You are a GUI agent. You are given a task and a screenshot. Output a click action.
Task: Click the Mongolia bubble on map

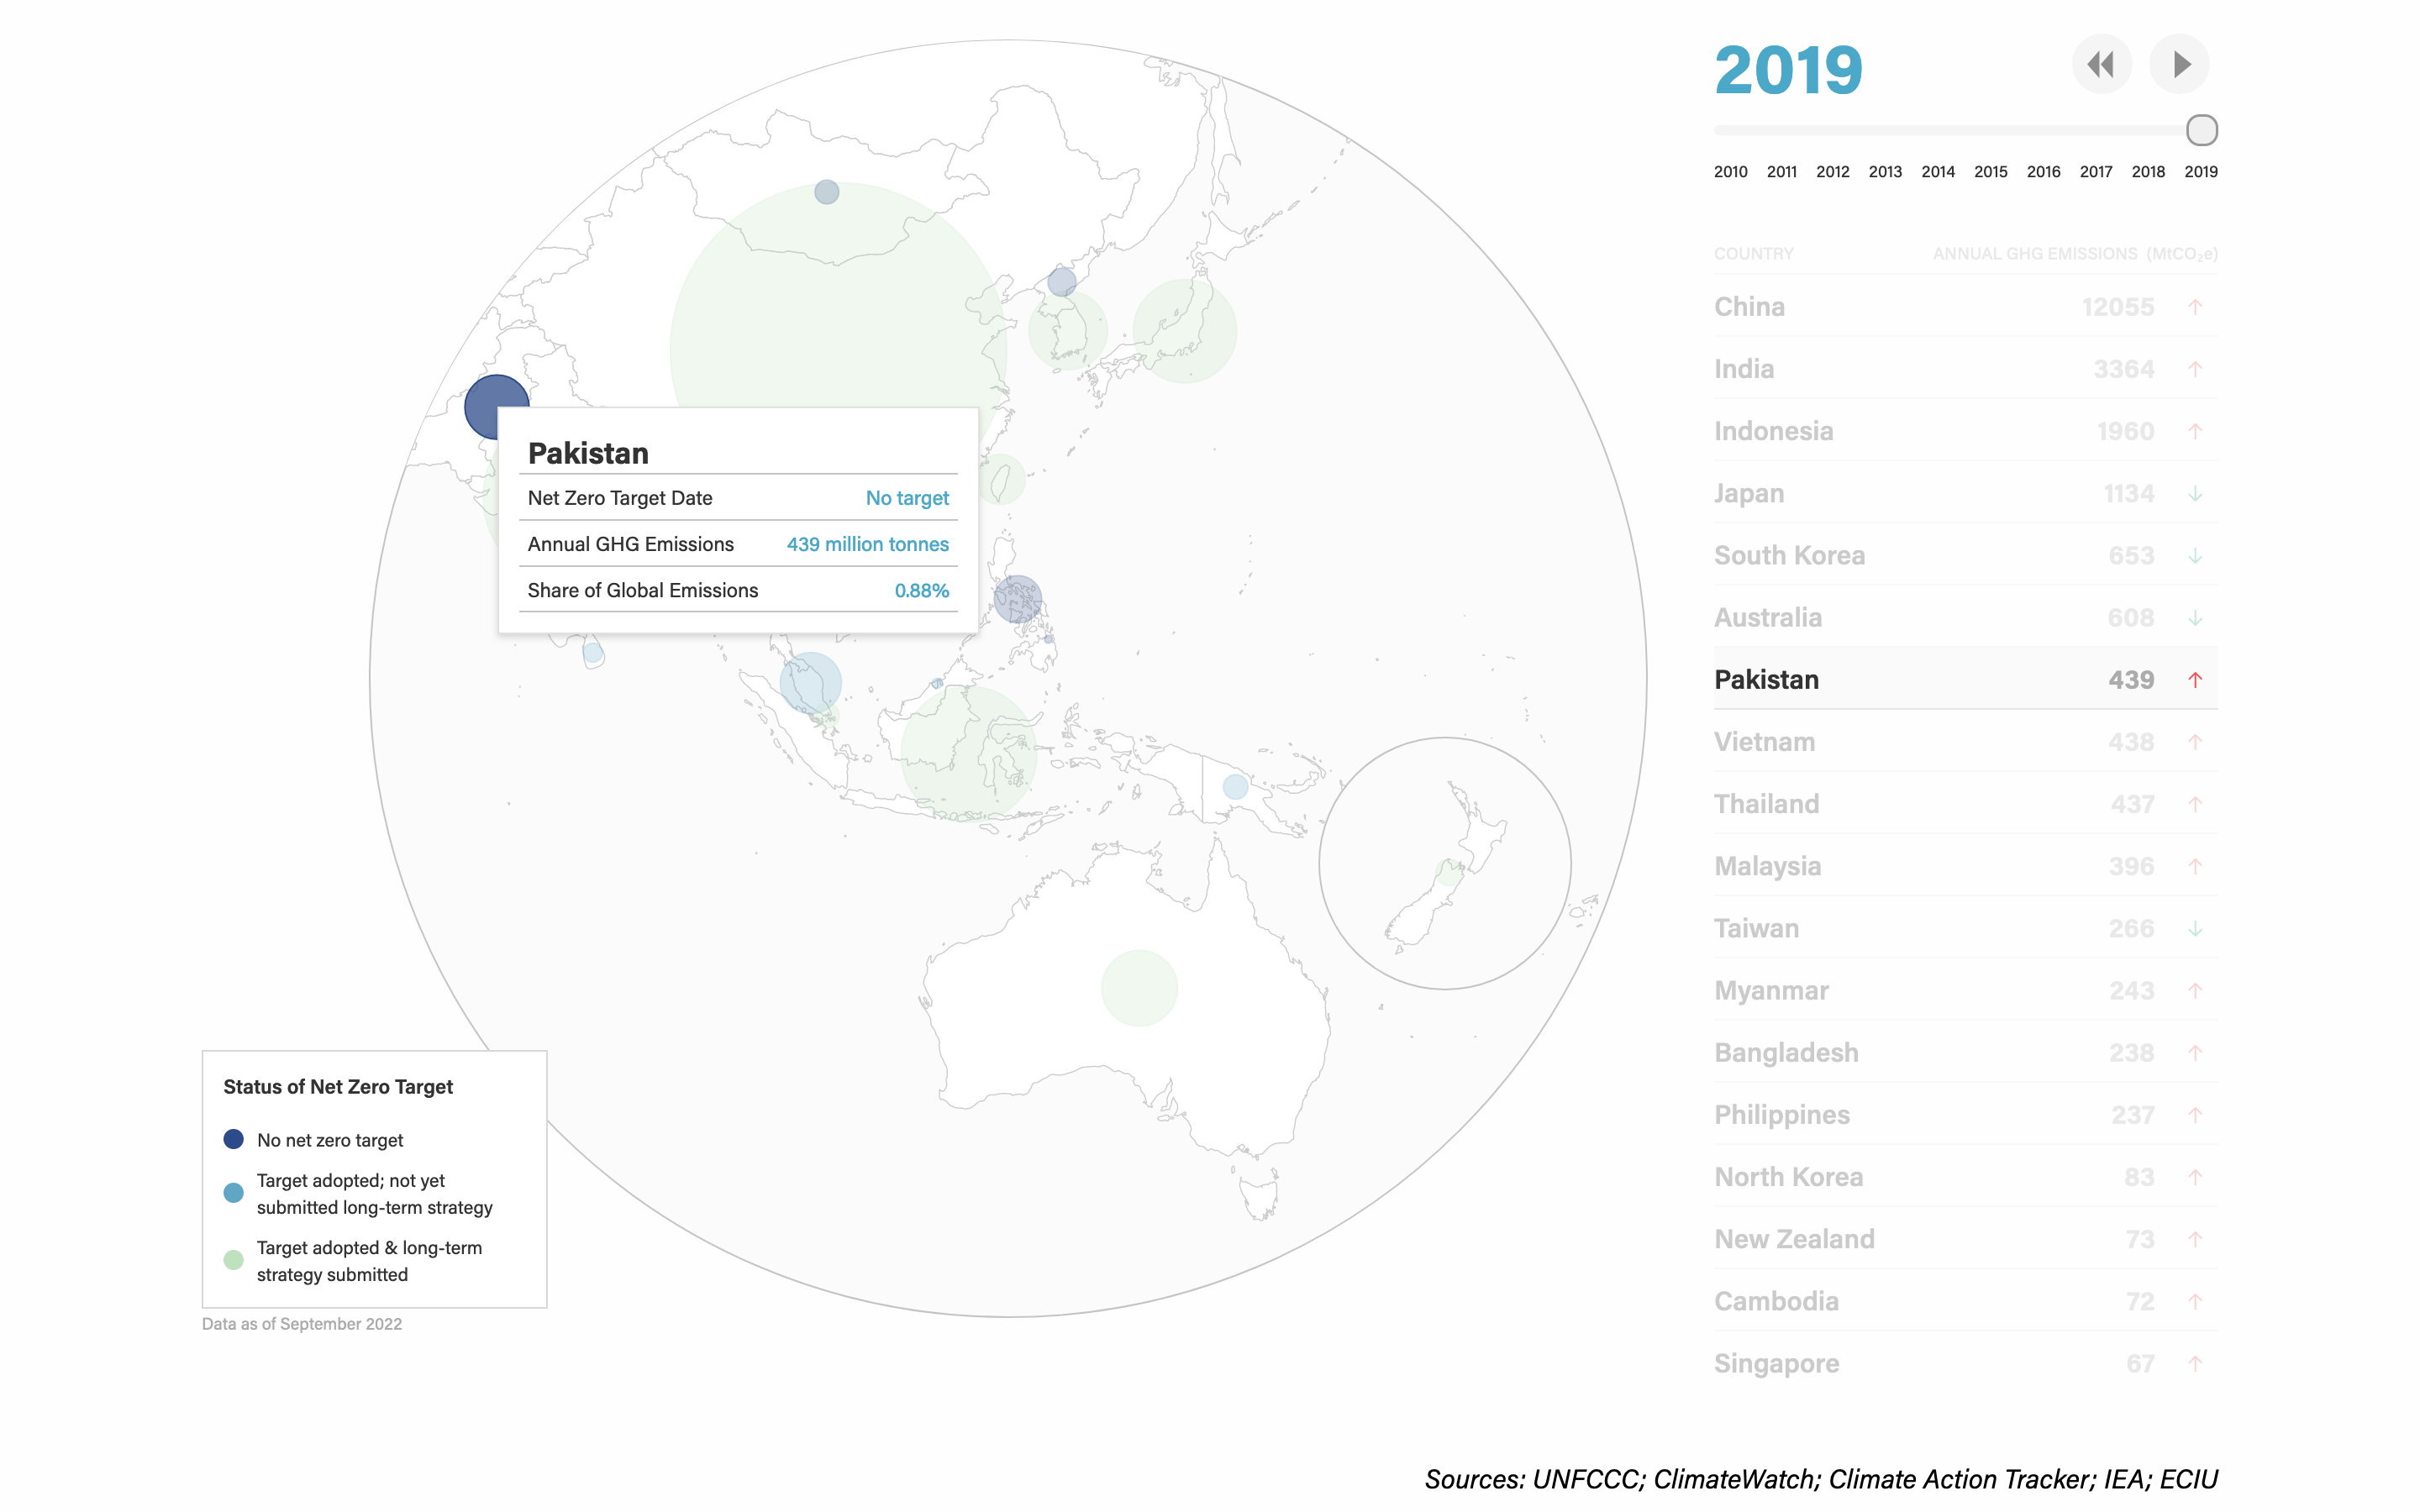tap(826, 192)
